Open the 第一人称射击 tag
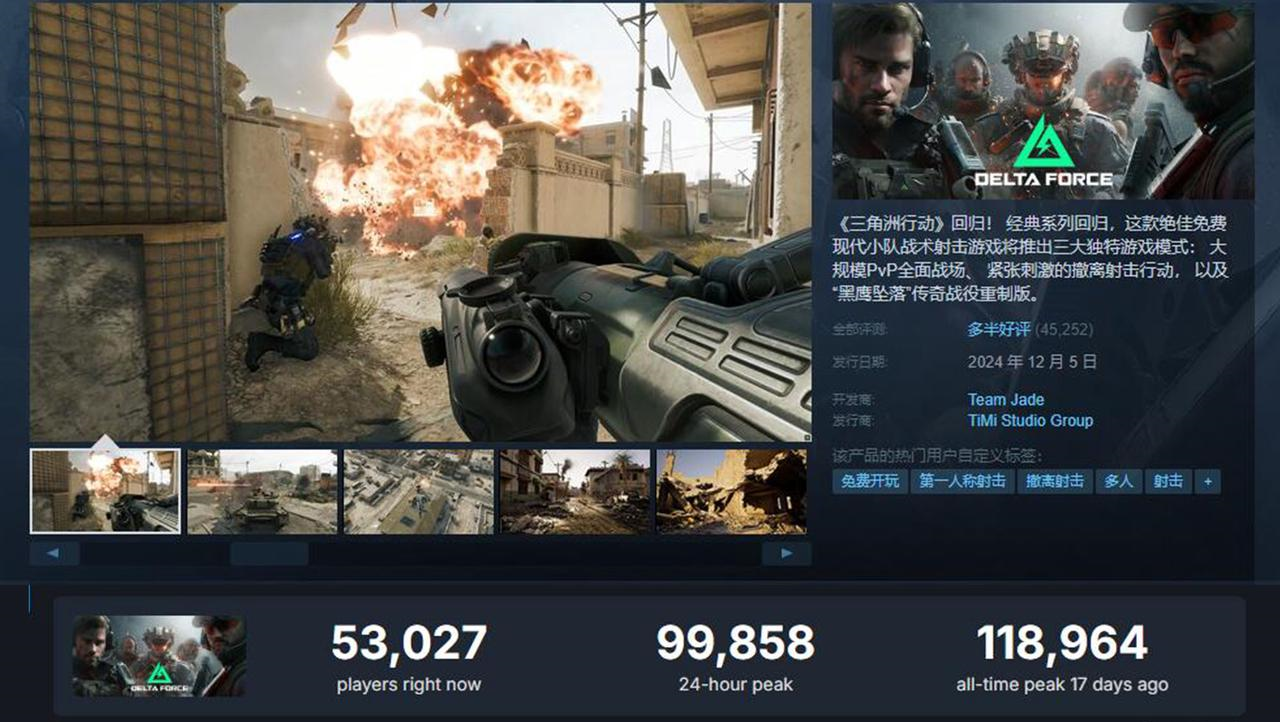 (x=962, y=481)
